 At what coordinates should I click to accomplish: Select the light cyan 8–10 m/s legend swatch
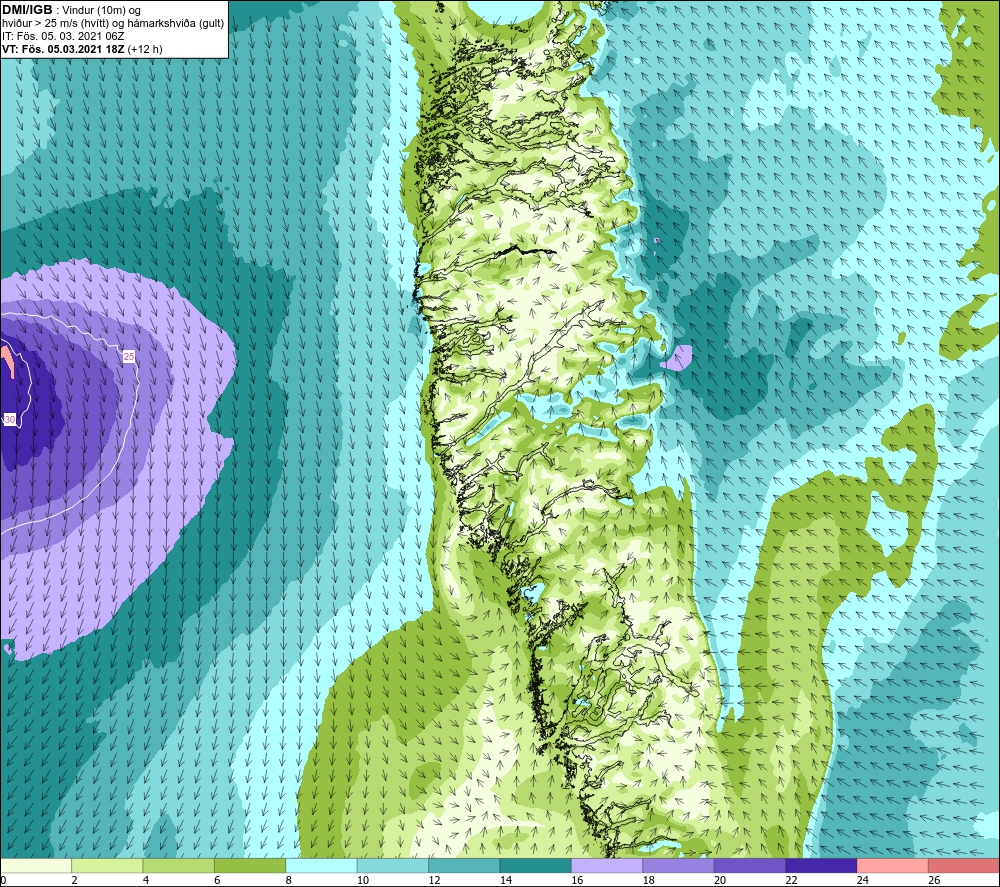pyautogui.click(x=321, y=865)
